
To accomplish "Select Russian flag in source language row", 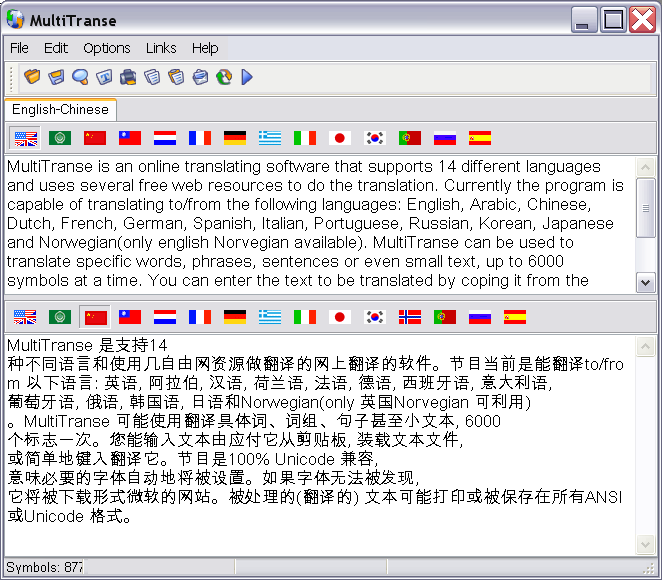I will [x=445, y=138].
